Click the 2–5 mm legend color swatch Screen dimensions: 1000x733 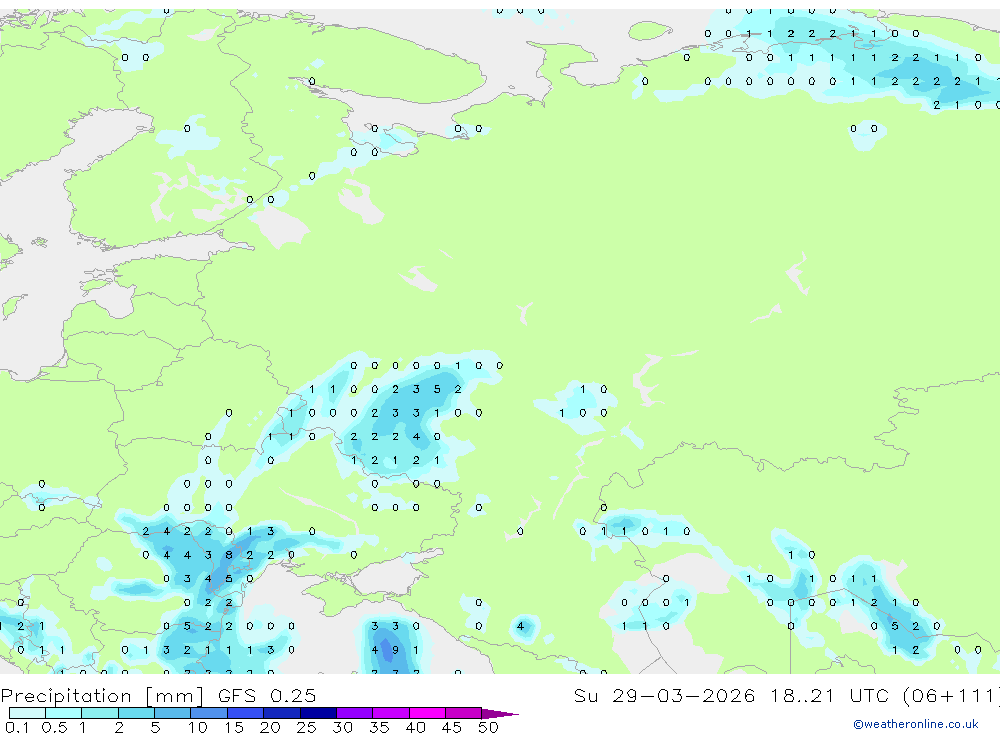(136, 713)
